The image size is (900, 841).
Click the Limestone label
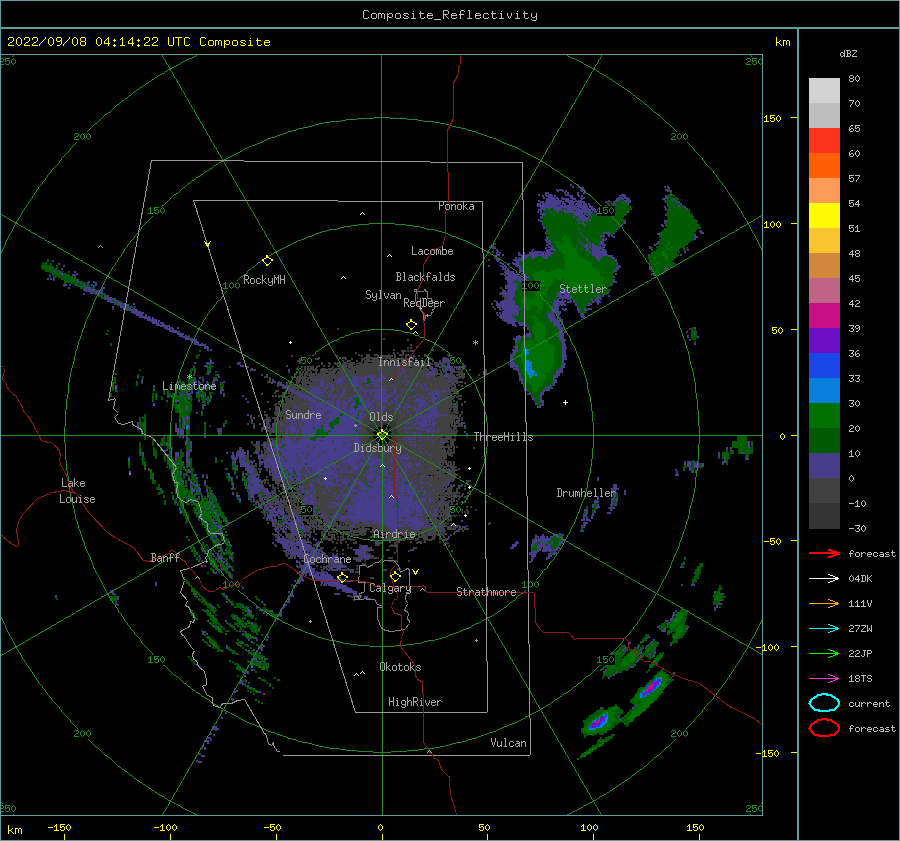click(x=189, y=386)
